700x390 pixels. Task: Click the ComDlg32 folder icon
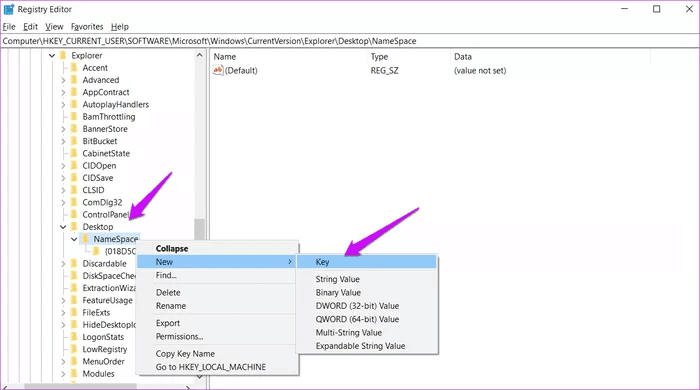[x=74, y=202]
